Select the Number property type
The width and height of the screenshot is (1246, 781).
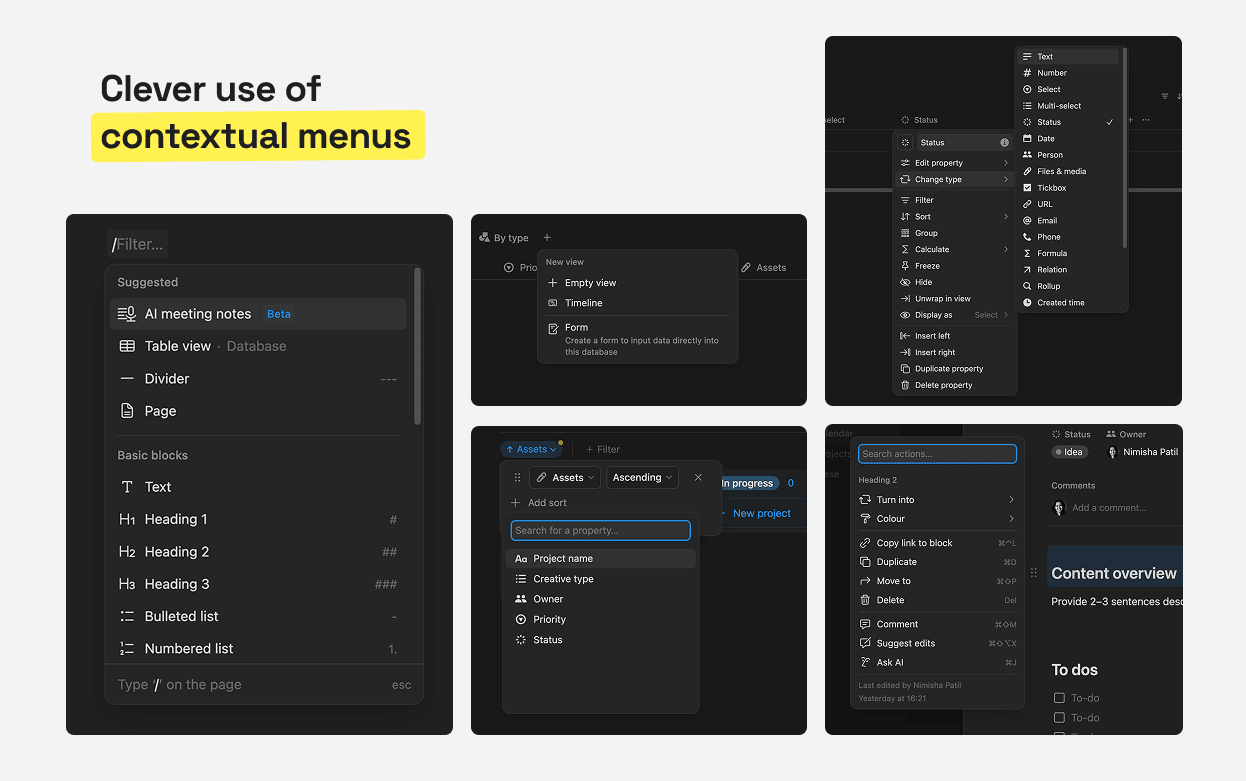coord(1067,73)
